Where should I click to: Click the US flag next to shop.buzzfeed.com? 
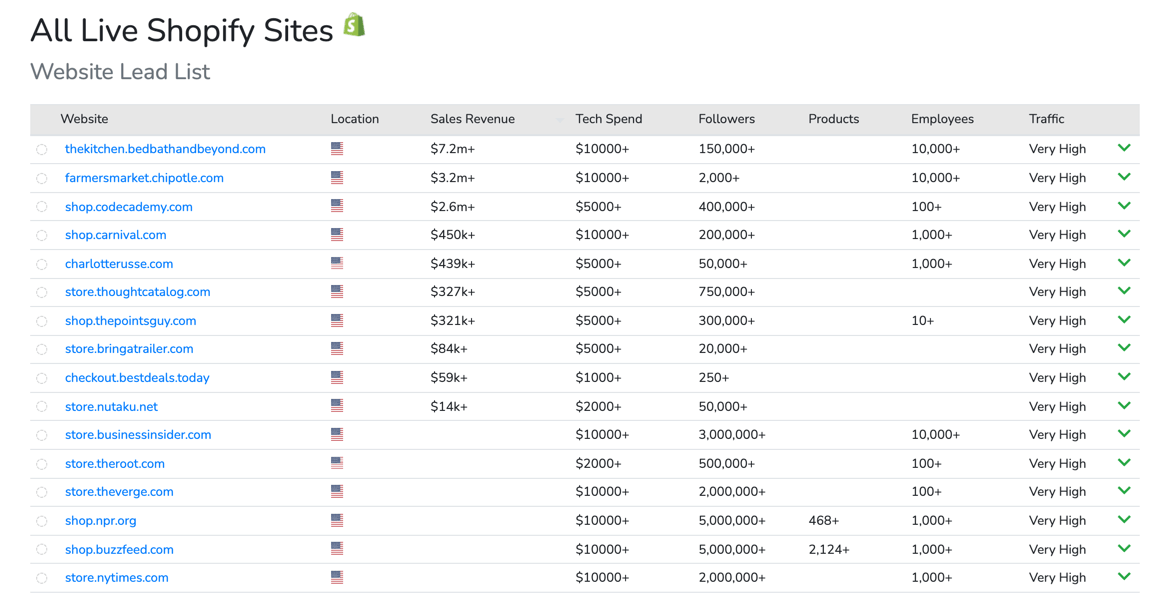[x=336, y=548]
